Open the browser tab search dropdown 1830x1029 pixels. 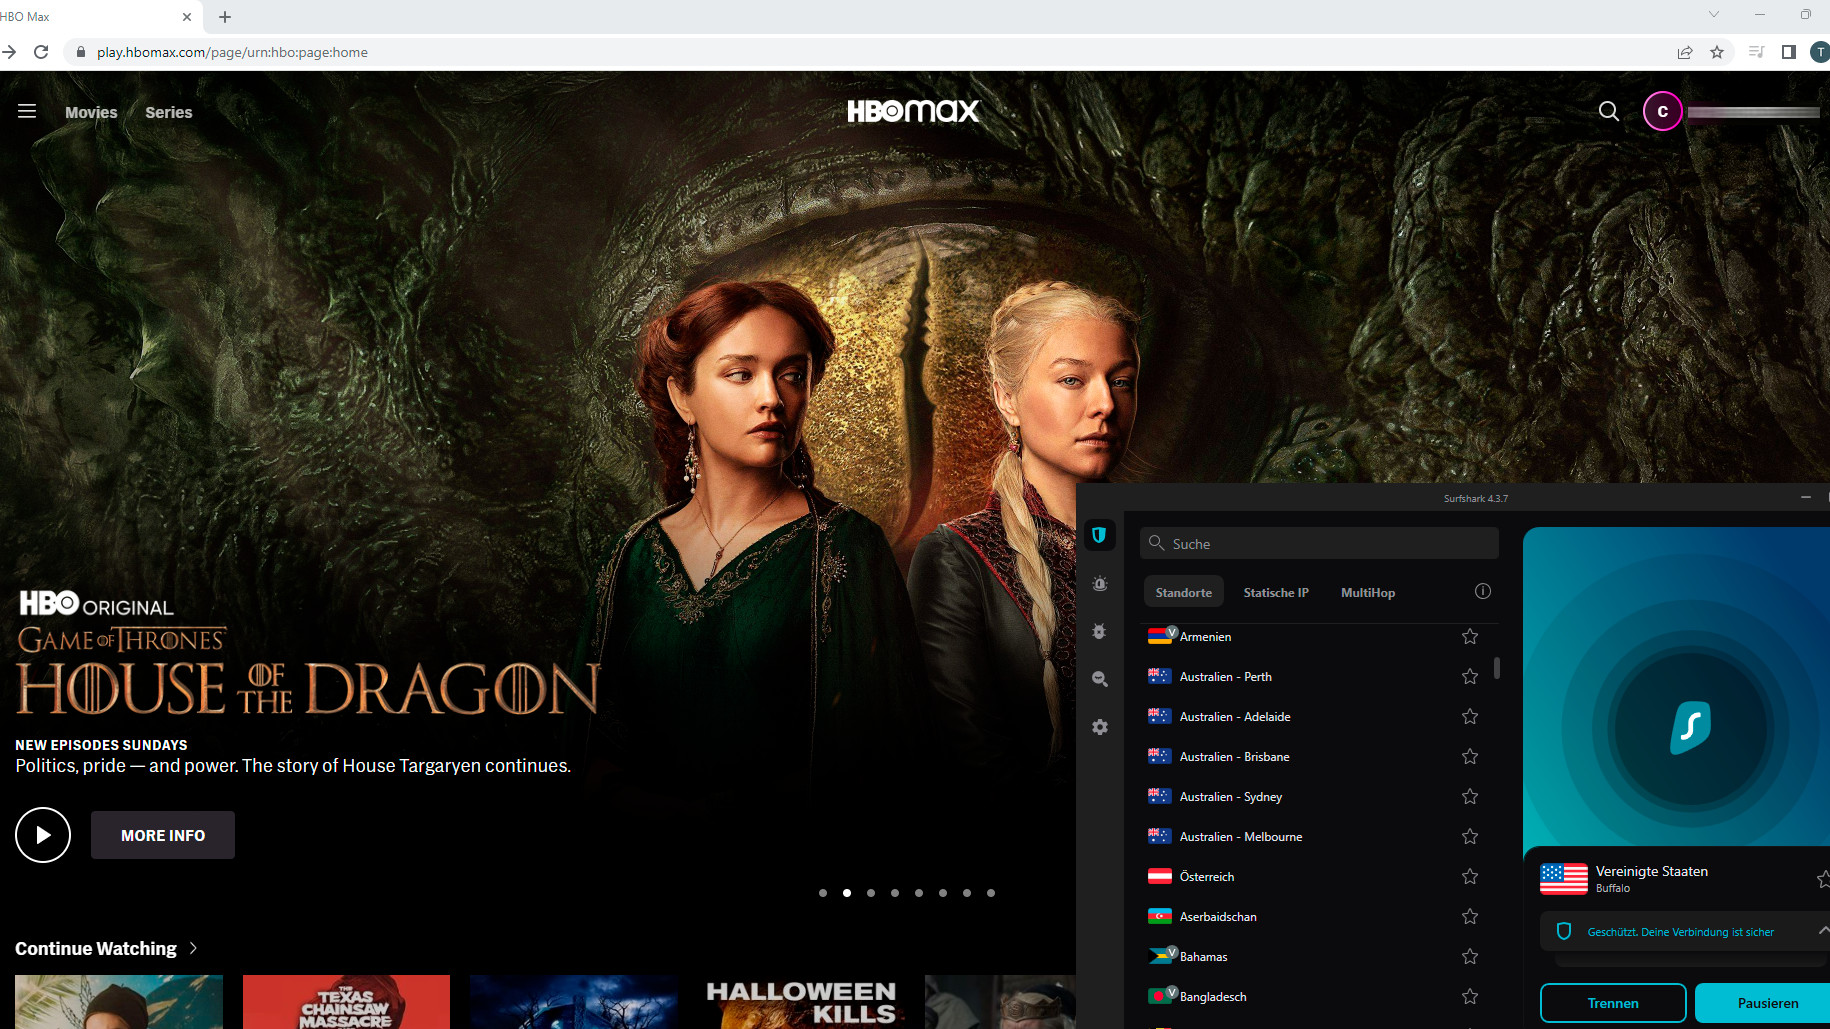click(1713, 15)
